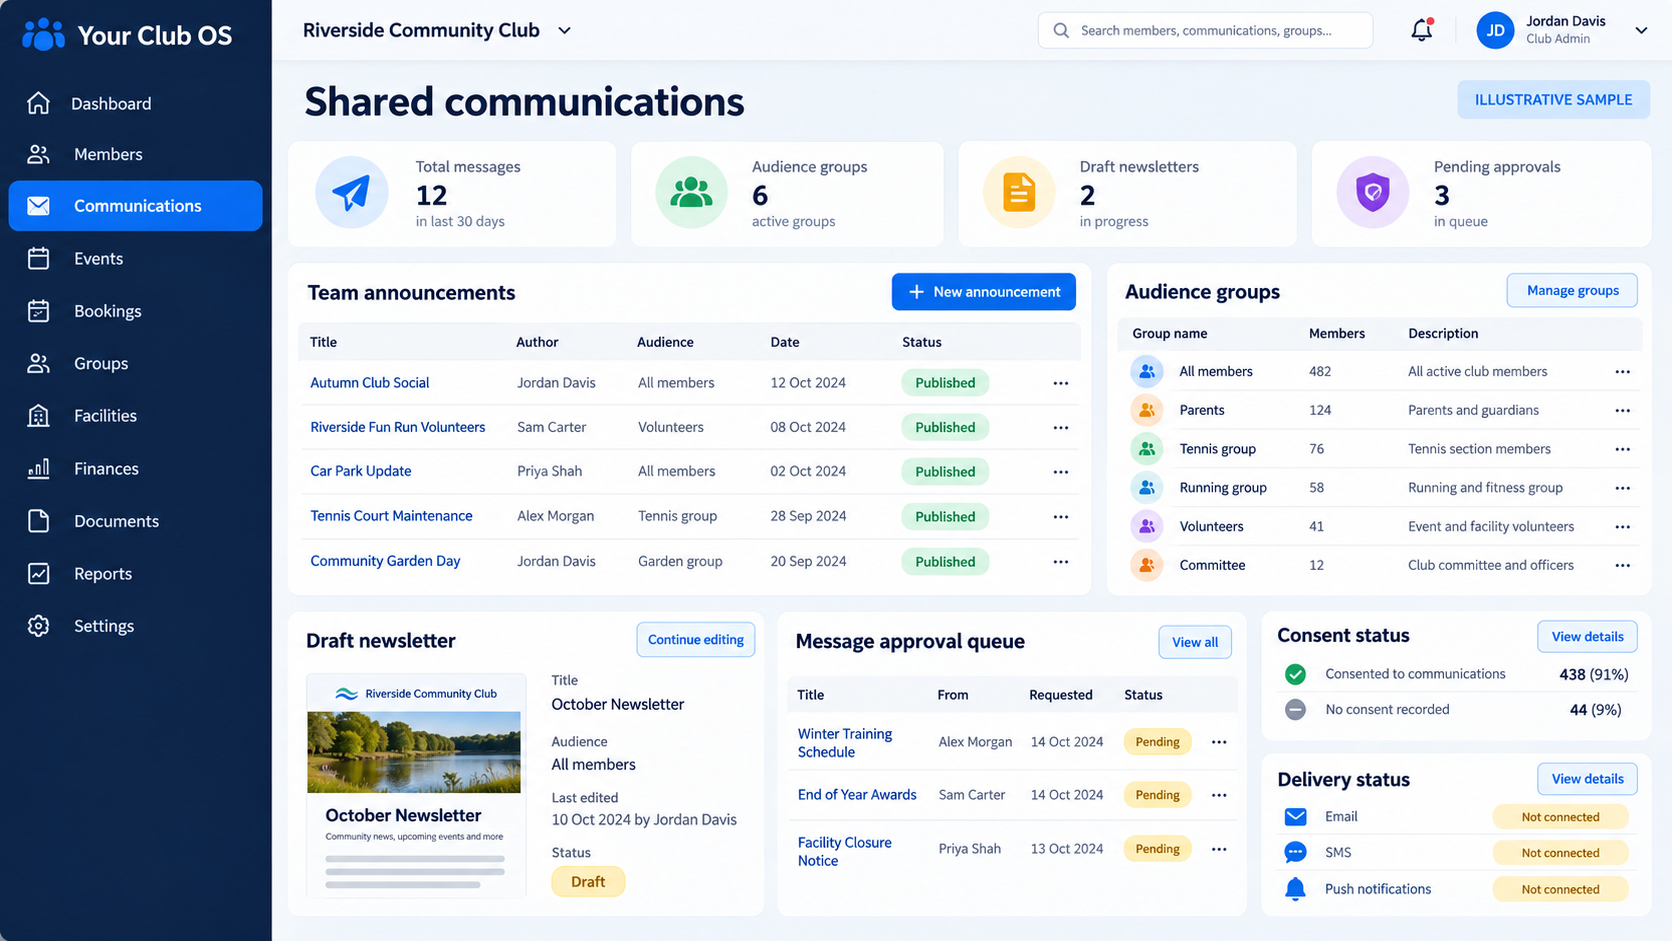This screenshot has height=941, width=1672.
Task: Go to Dashboard in sidebar
Action: pyautogui.click(x=136, y=103)
